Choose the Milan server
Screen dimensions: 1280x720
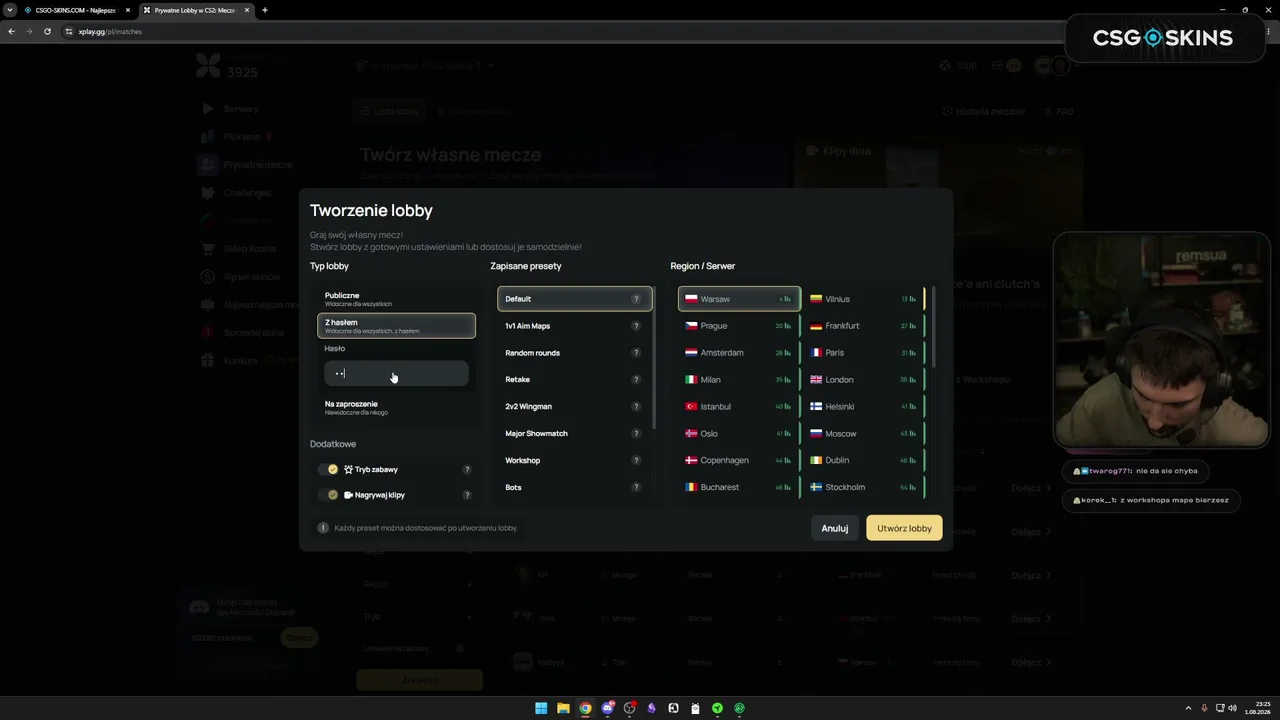[x=739, y=380]
